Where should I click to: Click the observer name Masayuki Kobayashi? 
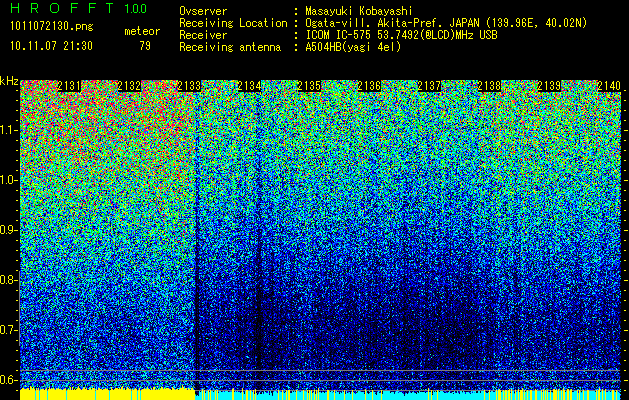(x=359, y=11)
